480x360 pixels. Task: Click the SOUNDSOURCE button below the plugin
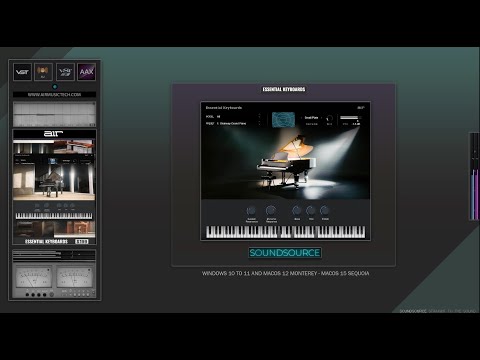(x=285, y=253)
